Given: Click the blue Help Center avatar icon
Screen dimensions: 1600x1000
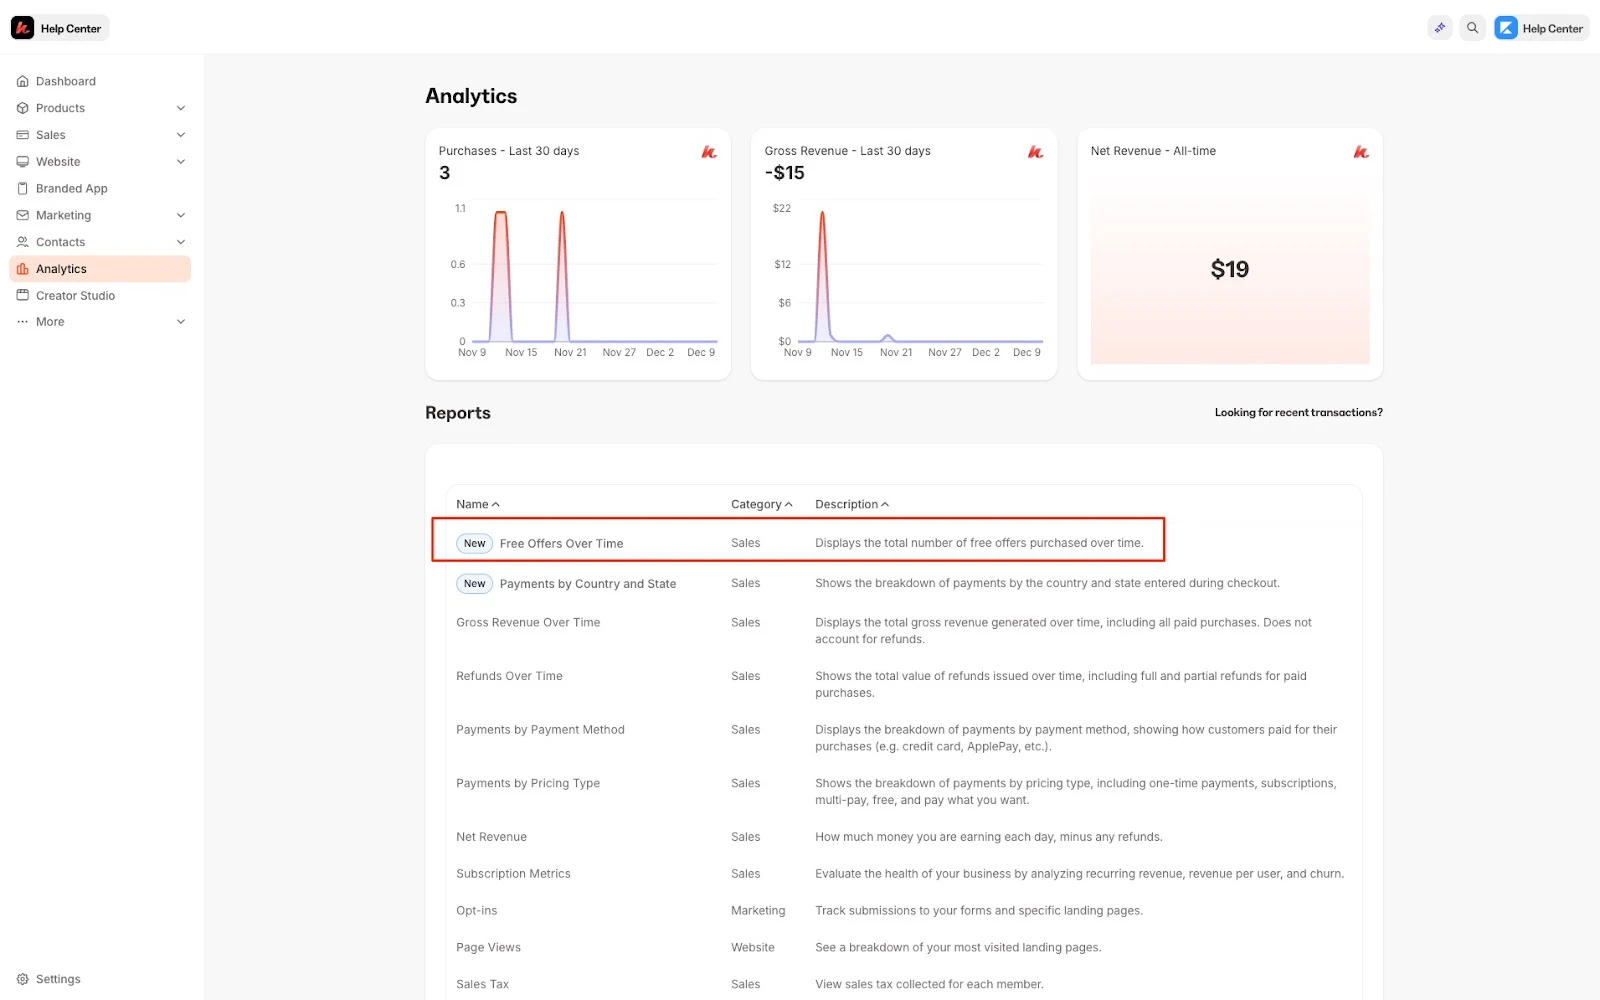Looking at the screenshot, I should coord(1506,28).
